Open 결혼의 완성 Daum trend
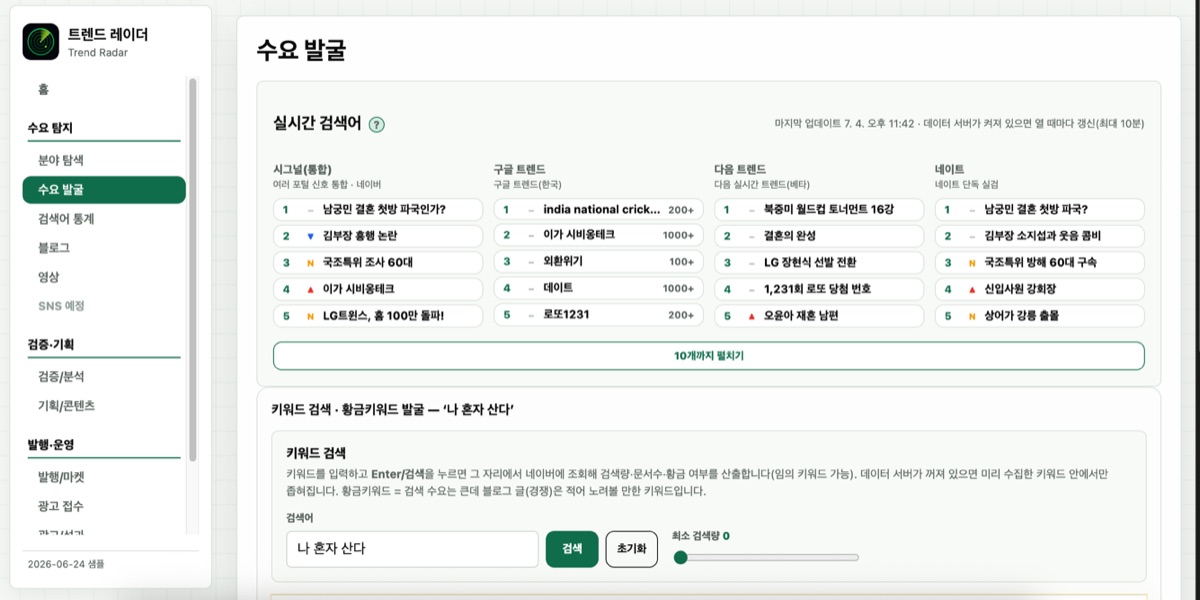This screenshot has width=1200, height=600. [x=819, y=236]
